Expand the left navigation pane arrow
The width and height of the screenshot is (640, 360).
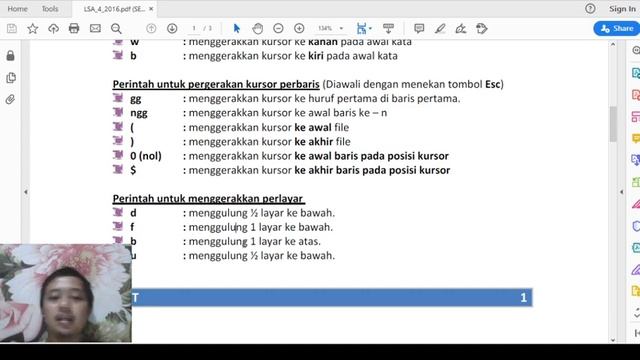[26, 191]
